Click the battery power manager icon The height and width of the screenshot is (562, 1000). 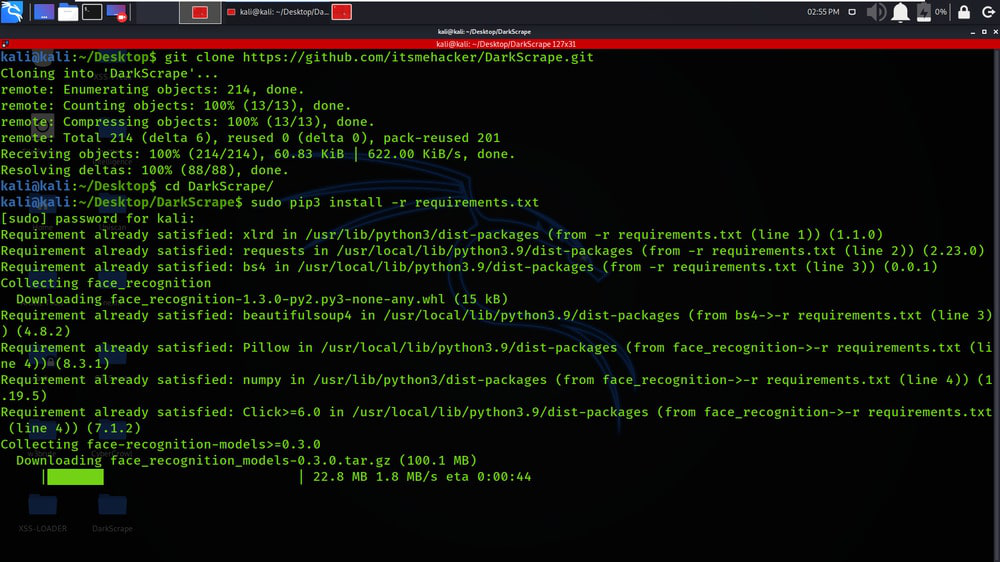[x=923, y=12]
